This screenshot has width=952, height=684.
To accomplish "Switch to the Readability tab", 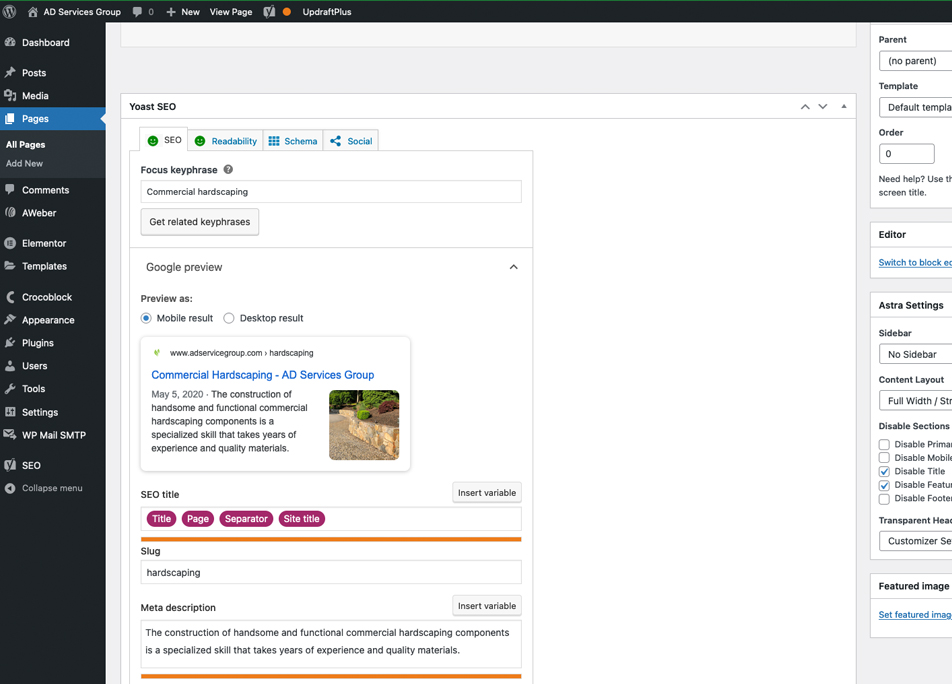I will 225,141.
